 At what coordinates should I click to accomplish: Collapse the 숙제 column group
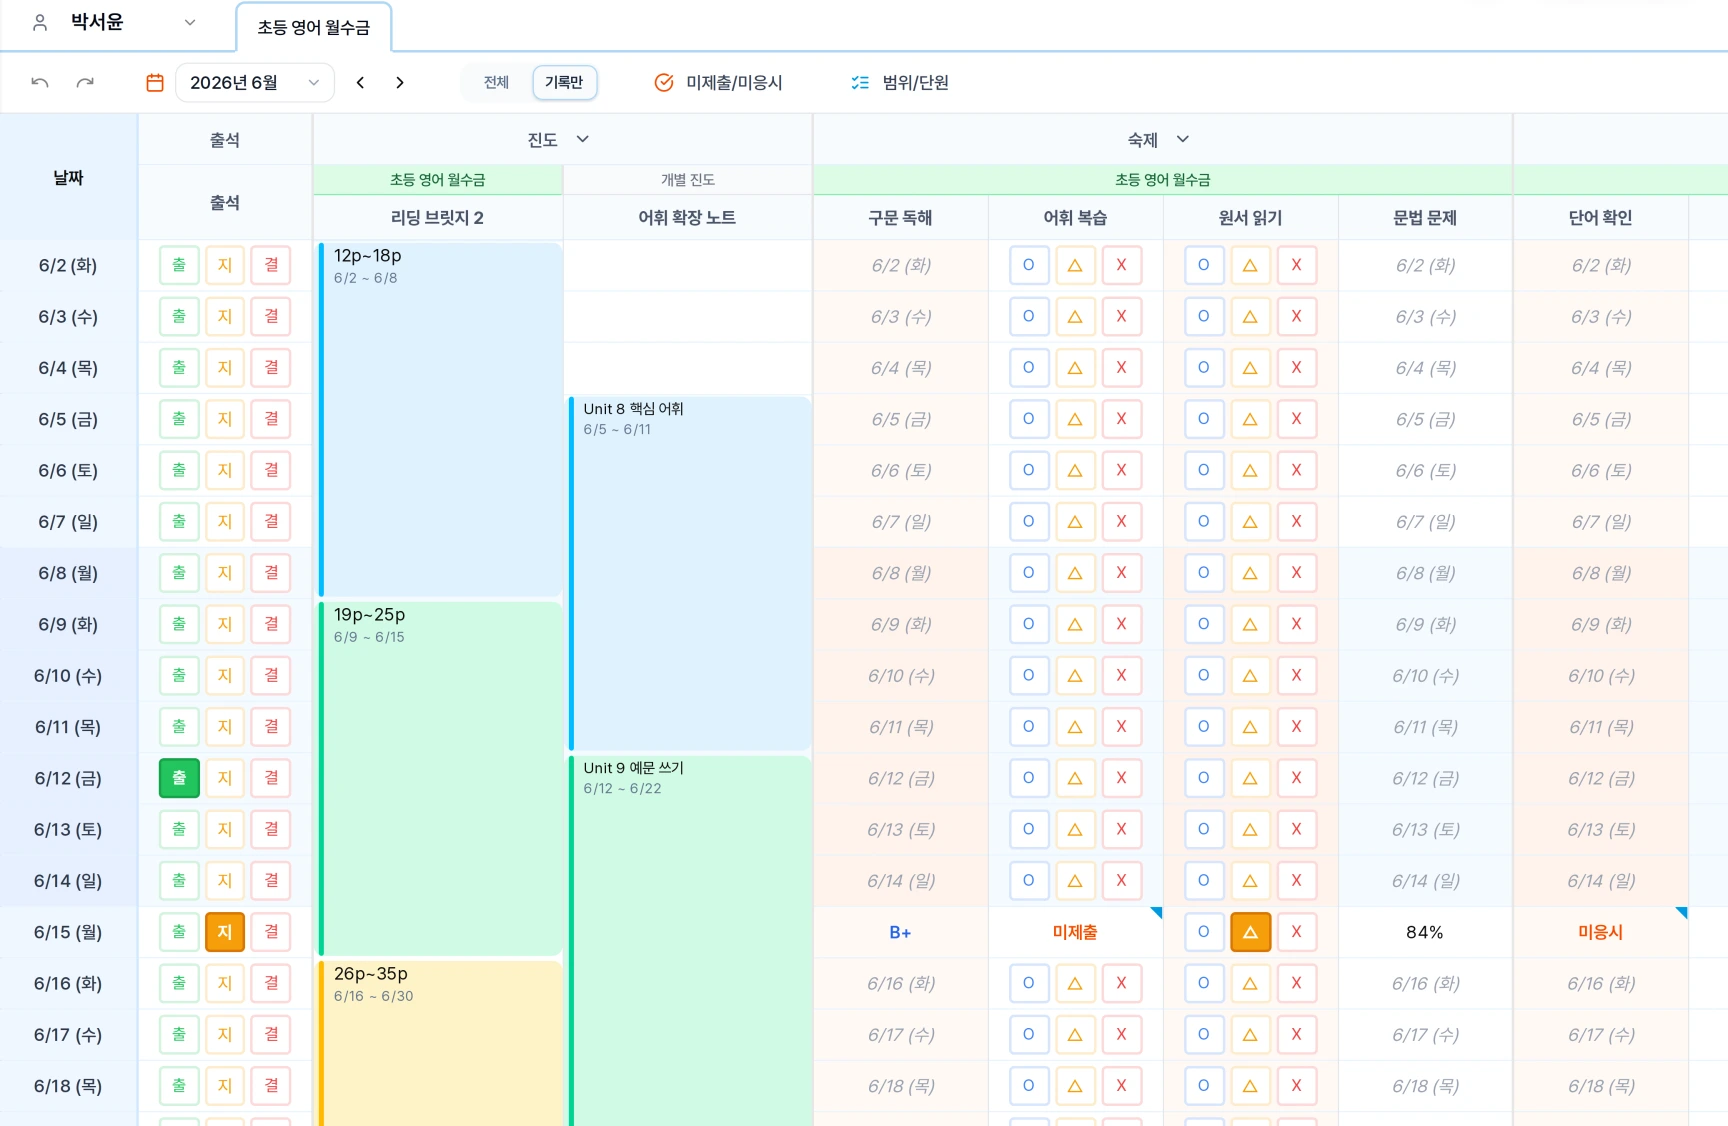[x=1183, y=139]
